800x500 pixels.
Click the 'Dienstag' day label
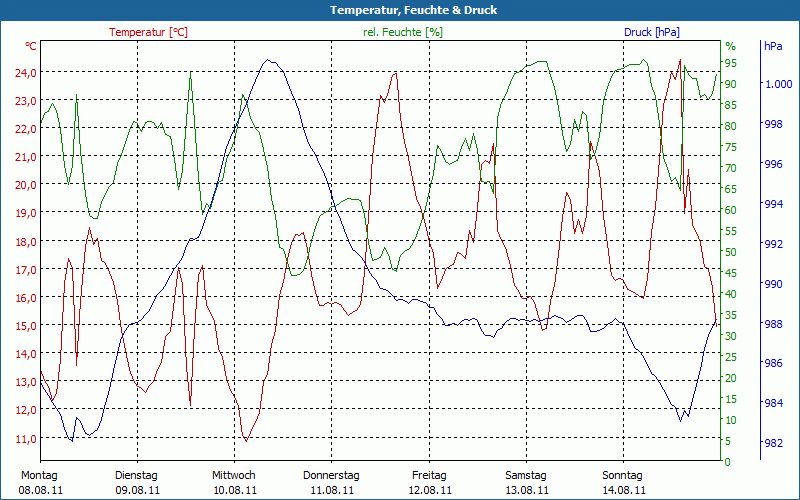click(x=136, y=476)
